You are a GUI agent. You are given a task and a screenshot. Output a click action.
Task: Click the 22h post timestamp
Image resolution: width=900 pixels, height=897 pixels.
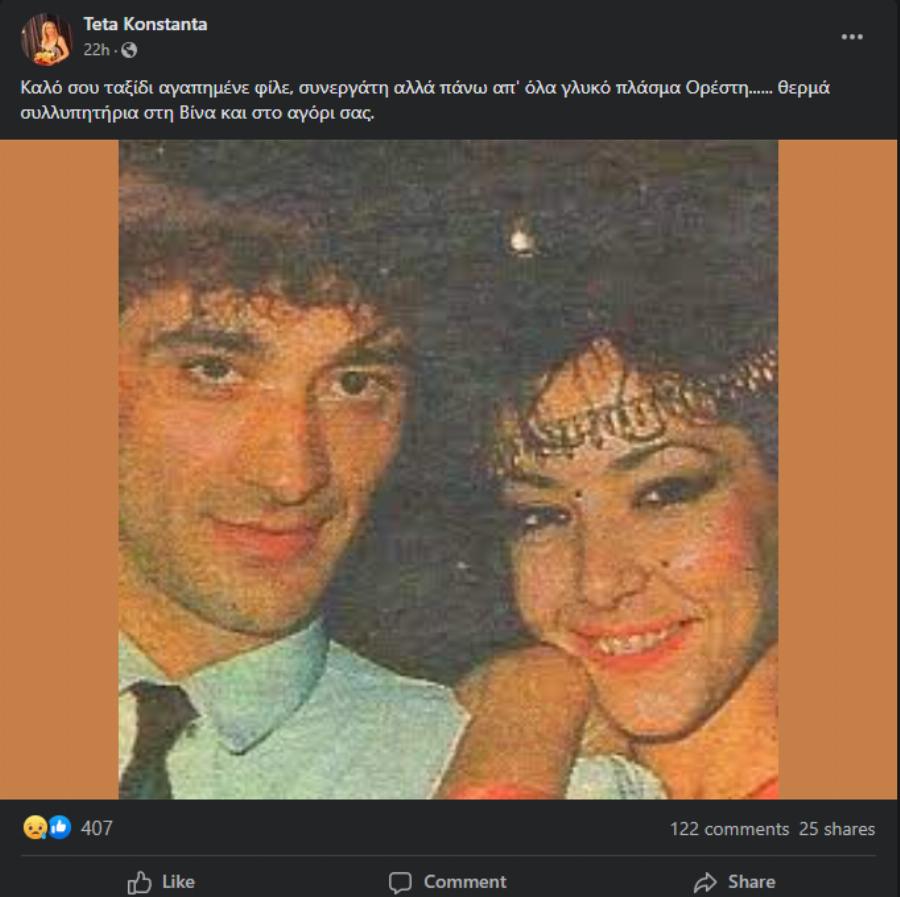coord(96,50)
